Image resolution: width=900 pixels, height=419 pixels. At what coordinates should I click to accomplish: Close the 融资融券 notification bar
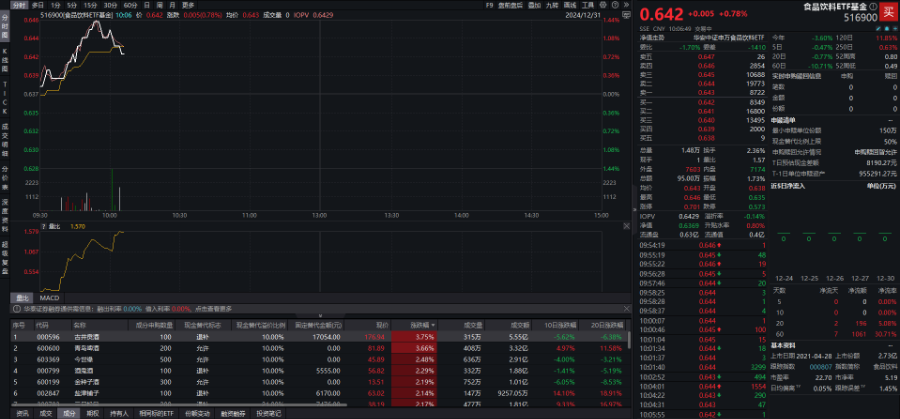click(x=627, y=309)
